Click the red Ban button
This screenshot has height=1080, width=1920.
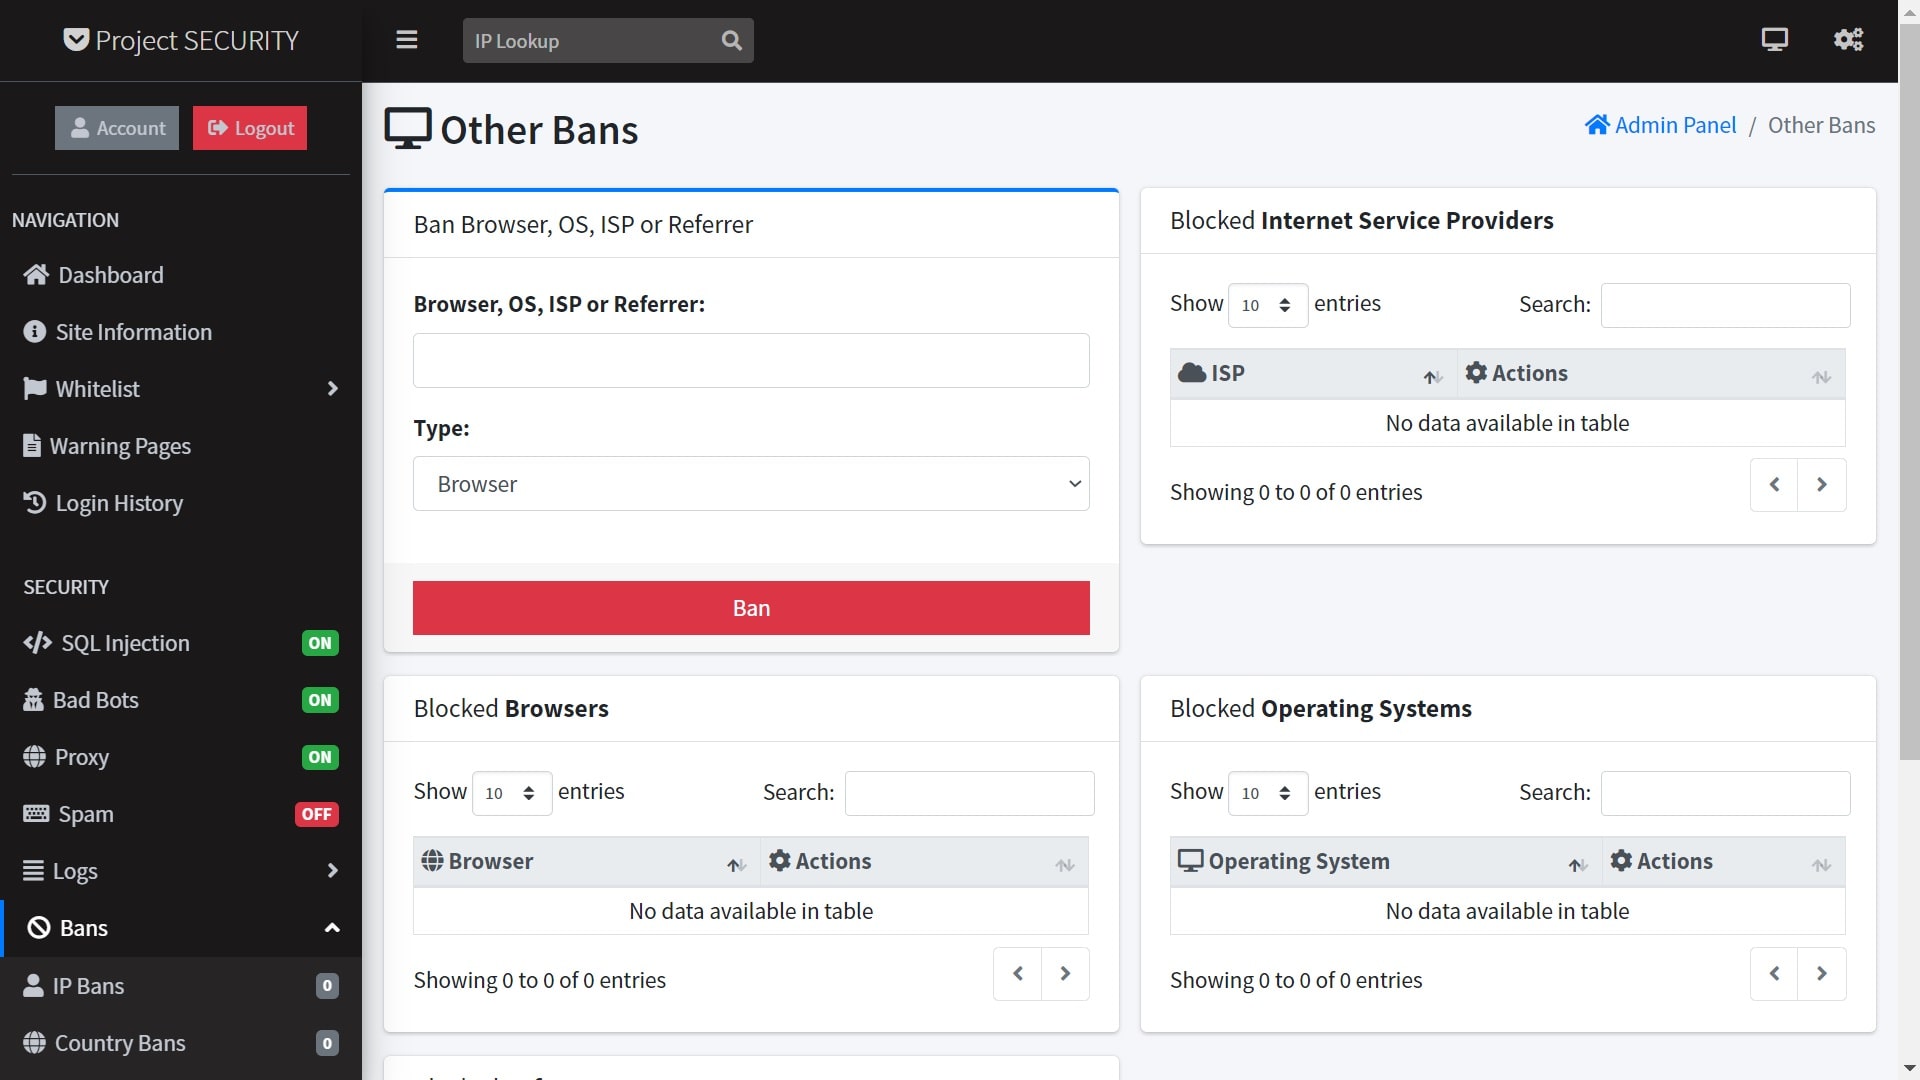pyautogui.click(x=750, y=607)
